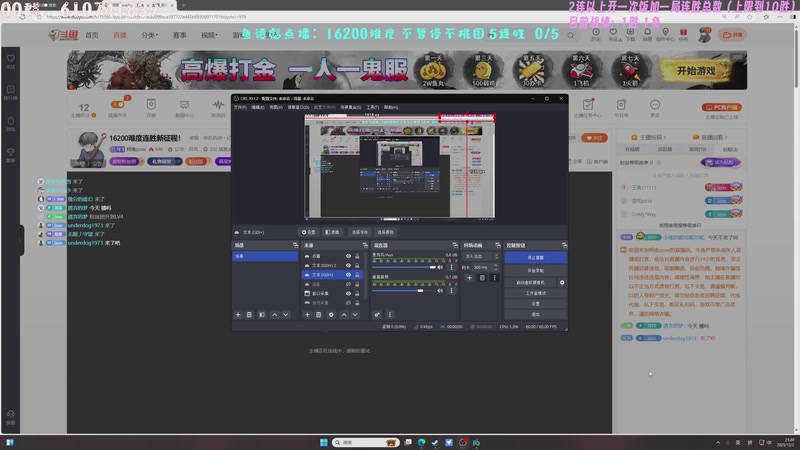This screenshot has height=450, width=800.
Task: Open customer service headset icon in sidebar
Action: coord(11,416)
